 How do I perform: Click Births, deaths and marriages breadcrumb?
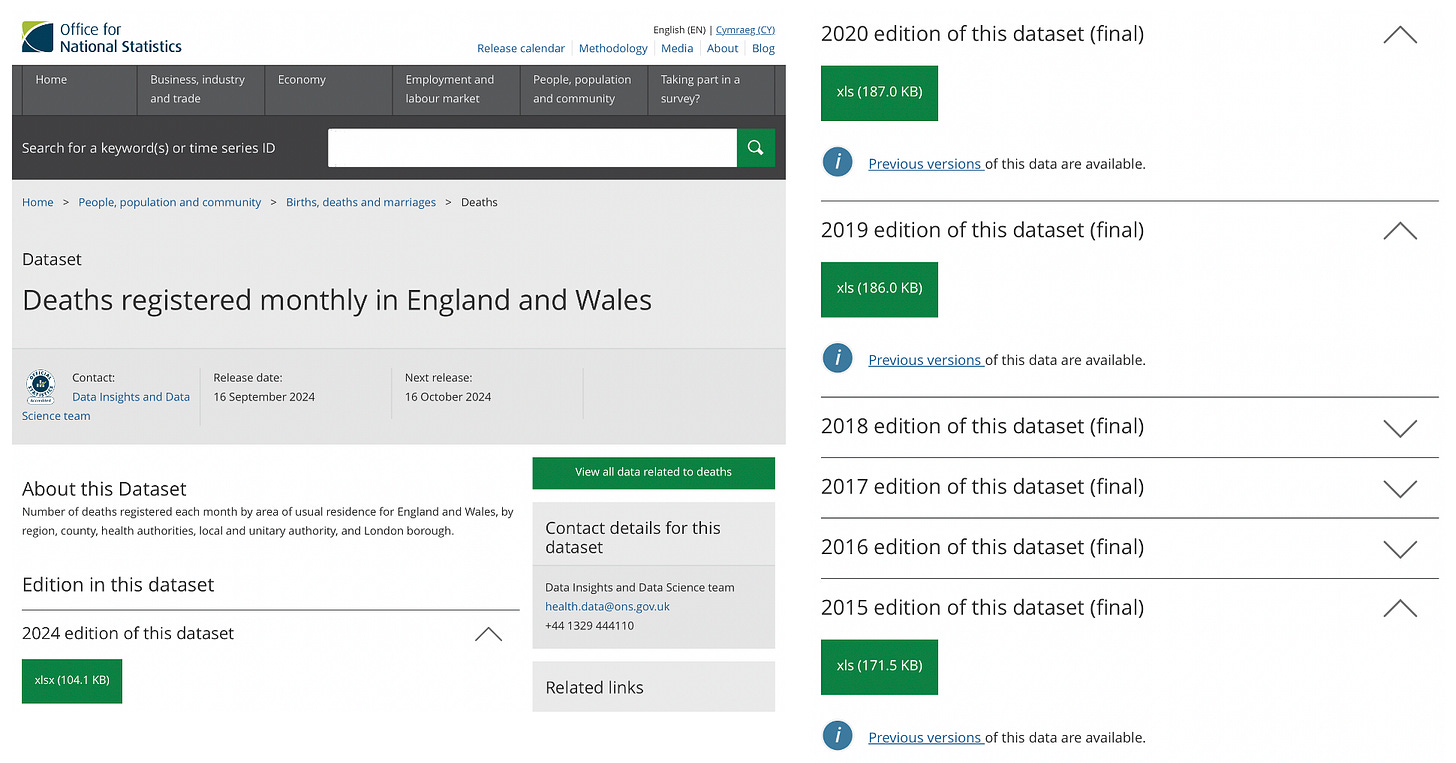(361, 202)
